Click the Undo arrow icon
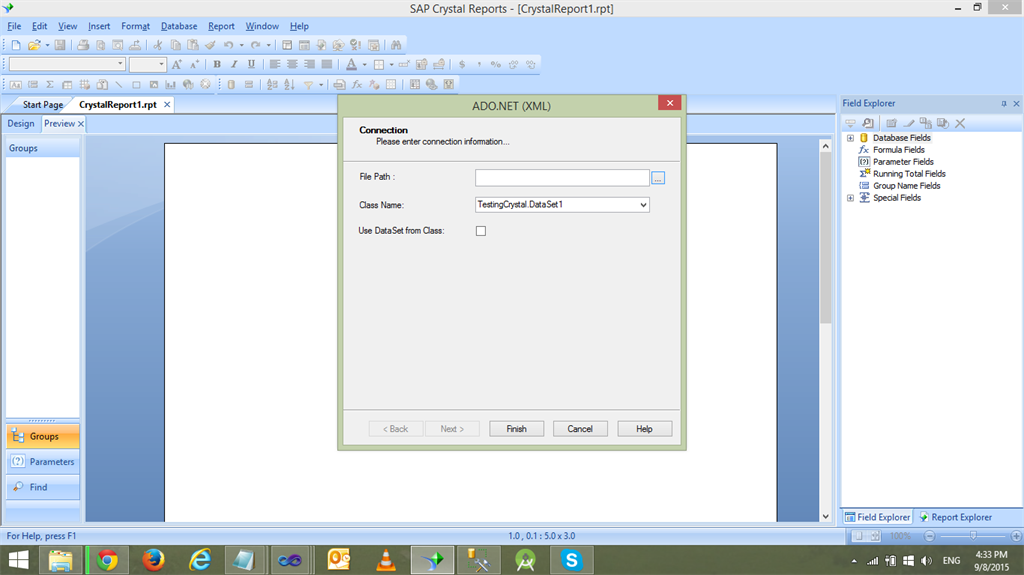 pyautogui.click(x=228, y=45)
